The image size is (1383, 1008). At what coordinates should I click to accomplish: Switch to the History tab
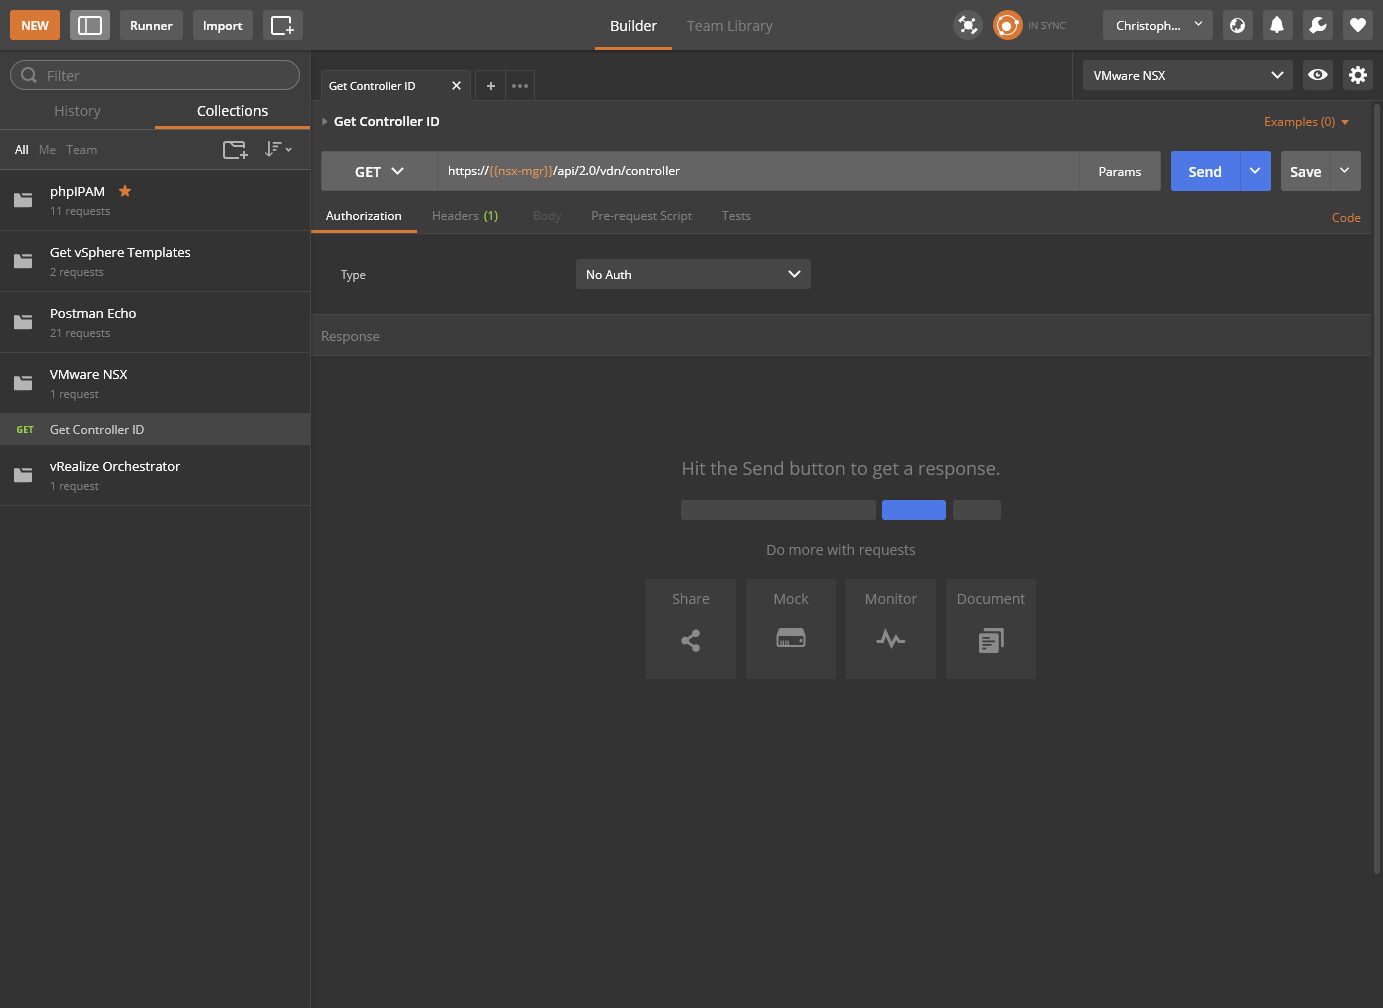pos(77,111)
